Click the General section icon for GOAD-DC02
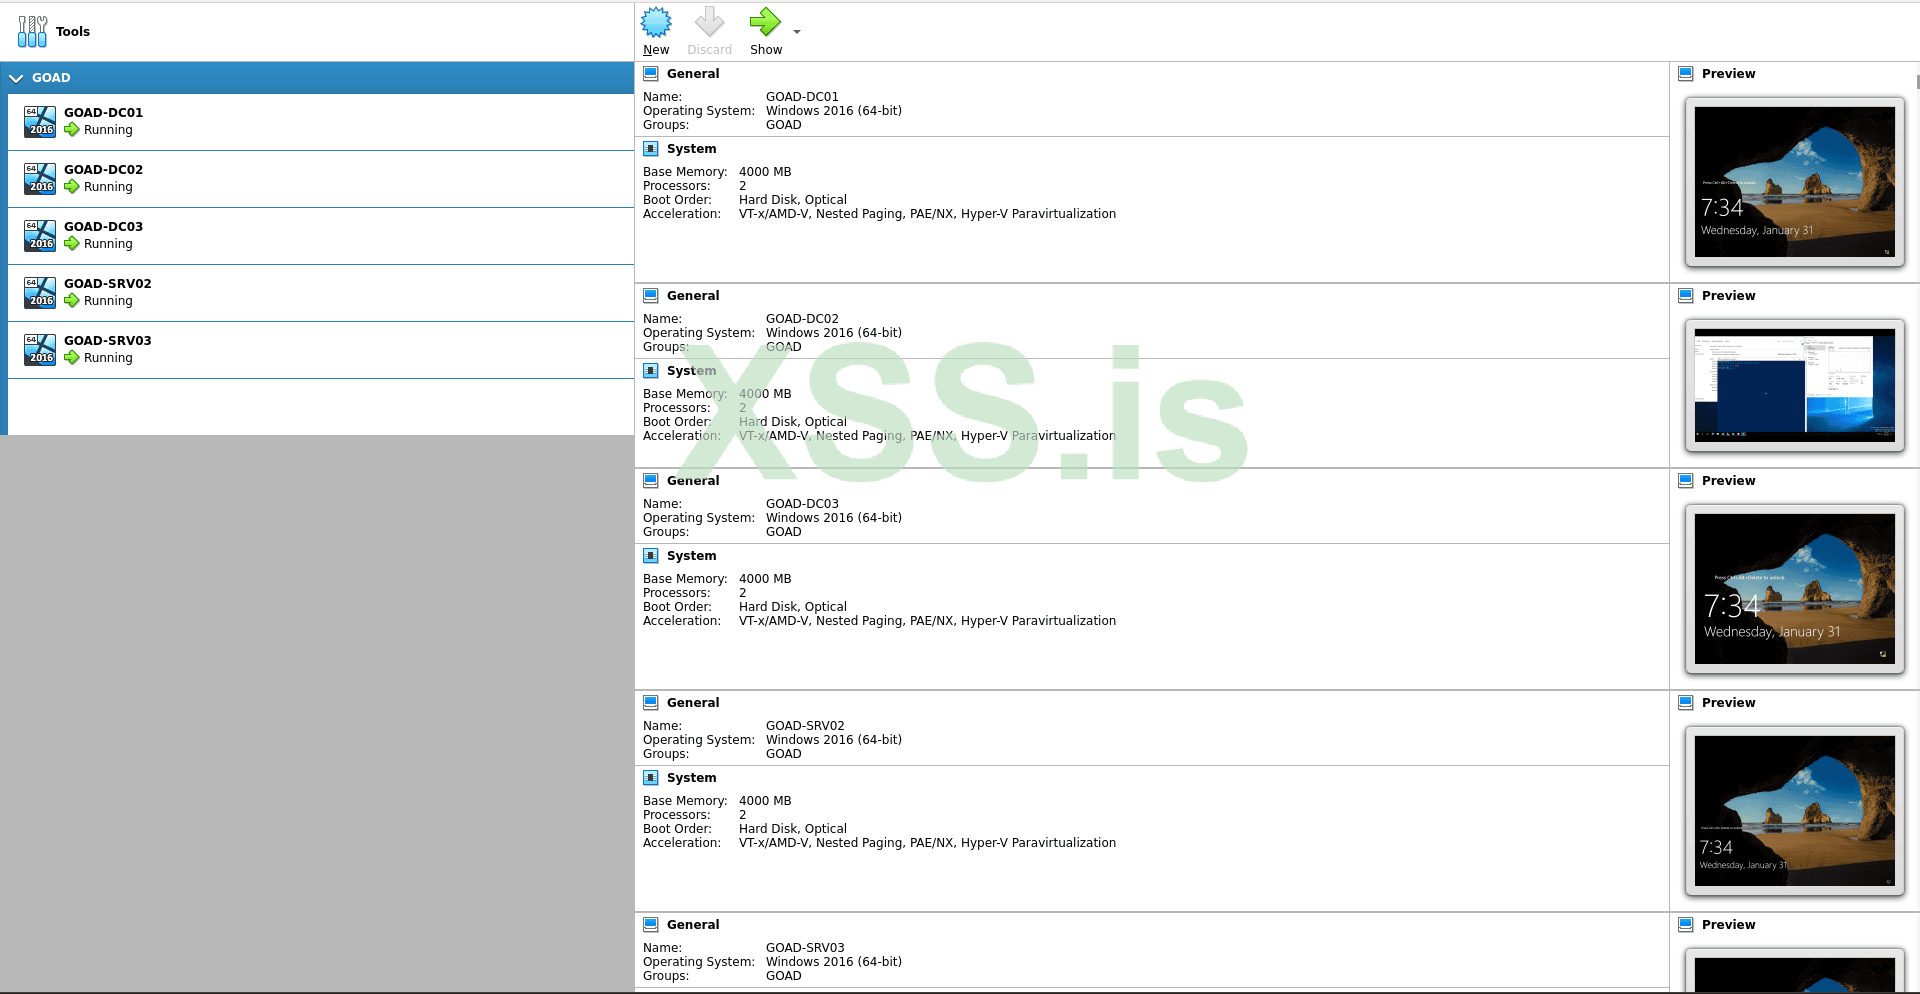Image resolution: width=1920 pixels, height=994 pixels. tap(651, 296)
